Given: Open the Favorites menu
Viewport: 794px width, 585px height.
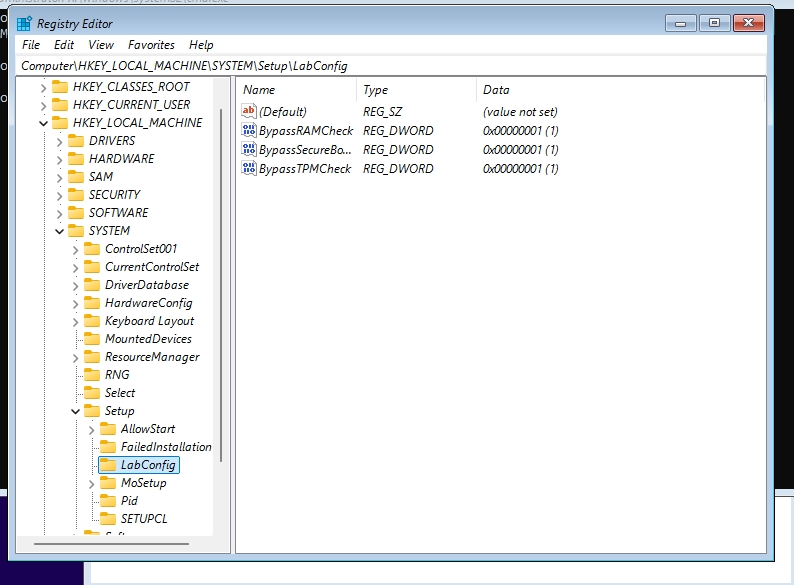Looking at the screenshot, I should 151,45.
